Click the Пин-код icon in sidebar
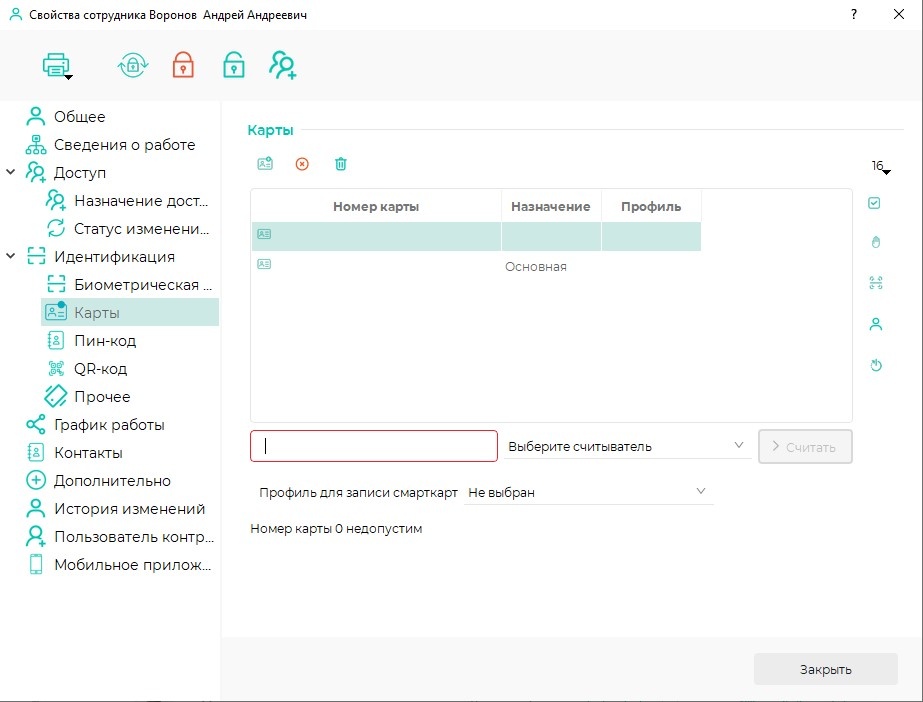This screenshot has height=702, width=923. tap(56, 341)
